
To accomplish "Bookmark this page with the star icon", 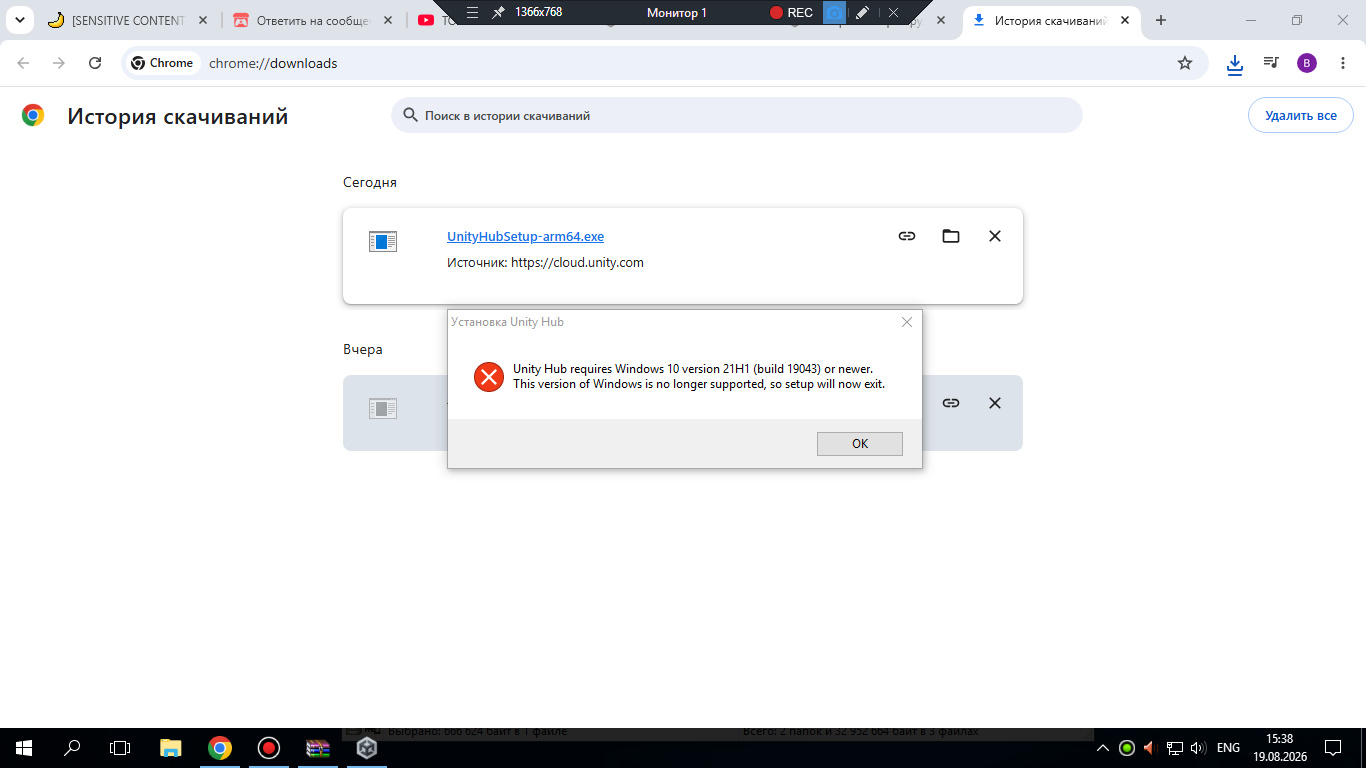I will (x=1185, y=63).
